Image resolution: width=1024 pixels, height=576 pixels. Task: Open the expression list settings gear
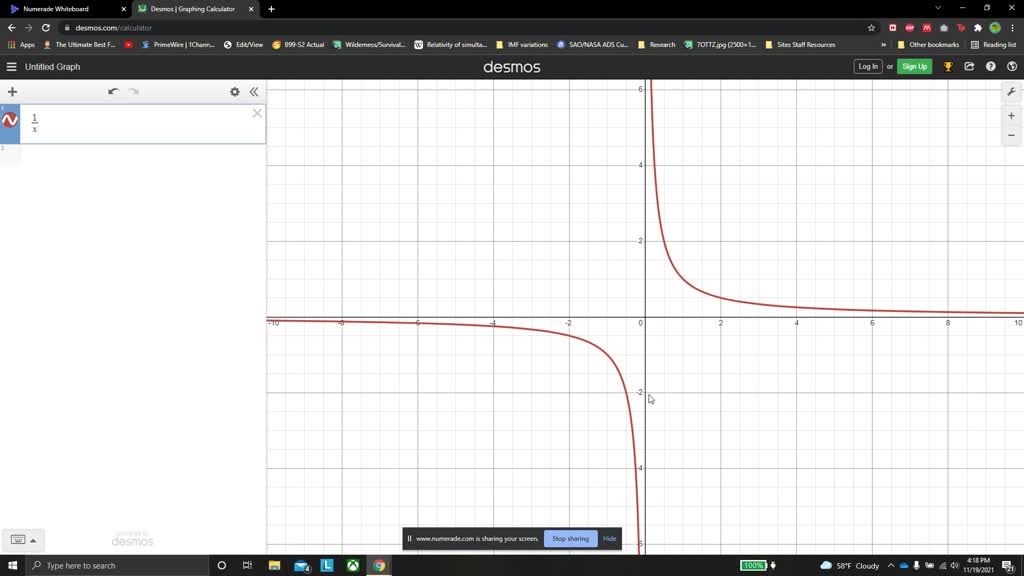(x=235, y=91)
